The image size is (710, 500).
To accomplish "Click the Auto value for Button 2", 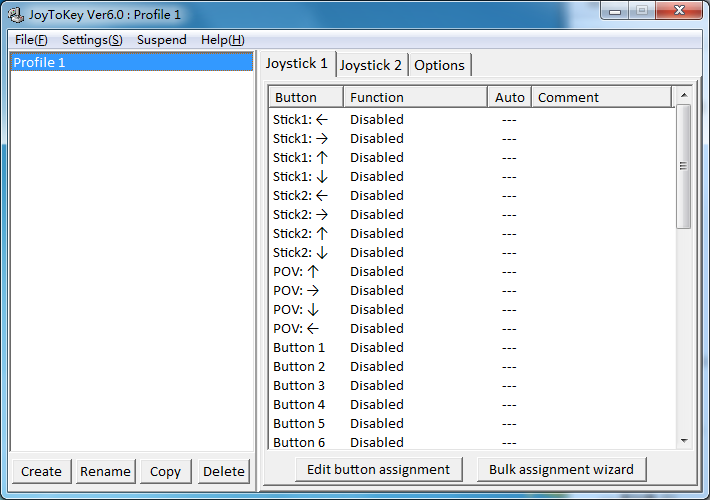I will point(509,367).
